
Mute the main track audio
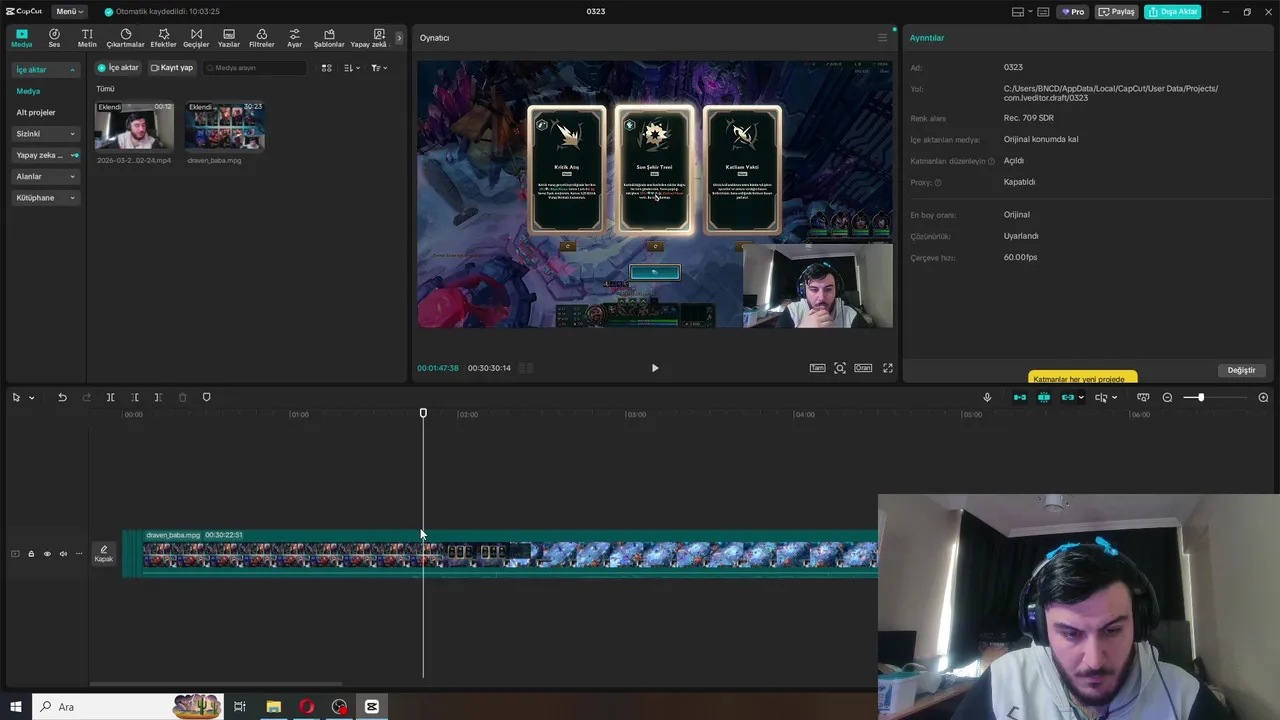point(63,554)
